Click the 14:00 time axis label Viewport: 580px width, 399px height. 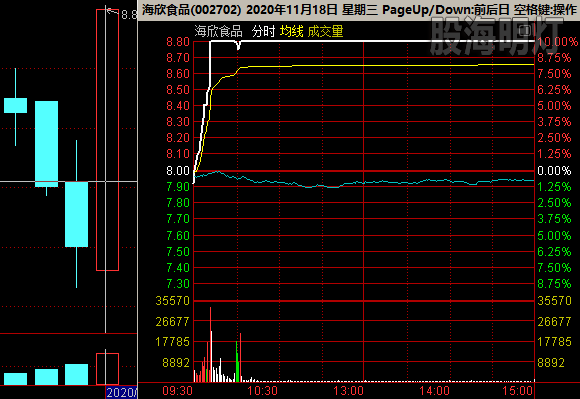point(434,391)
